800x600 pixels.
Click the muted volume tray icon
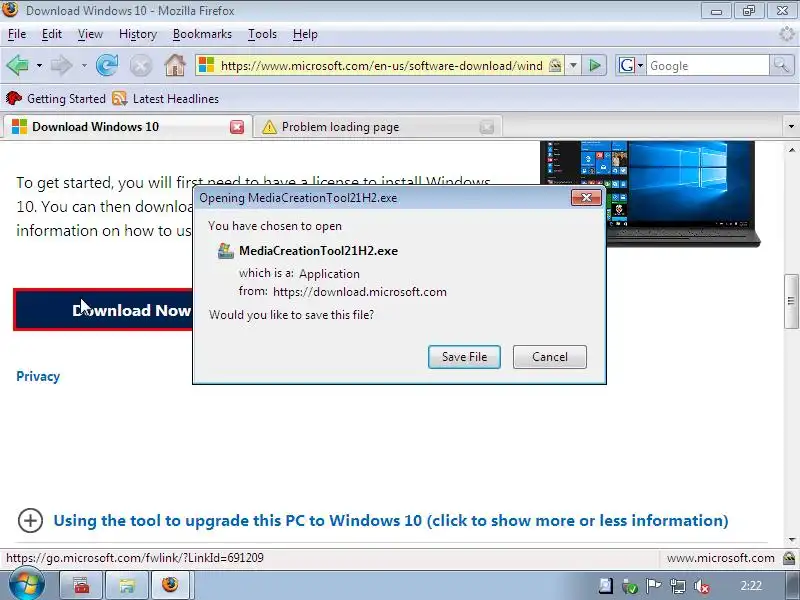pyautogui.click(x=702, y=586)
